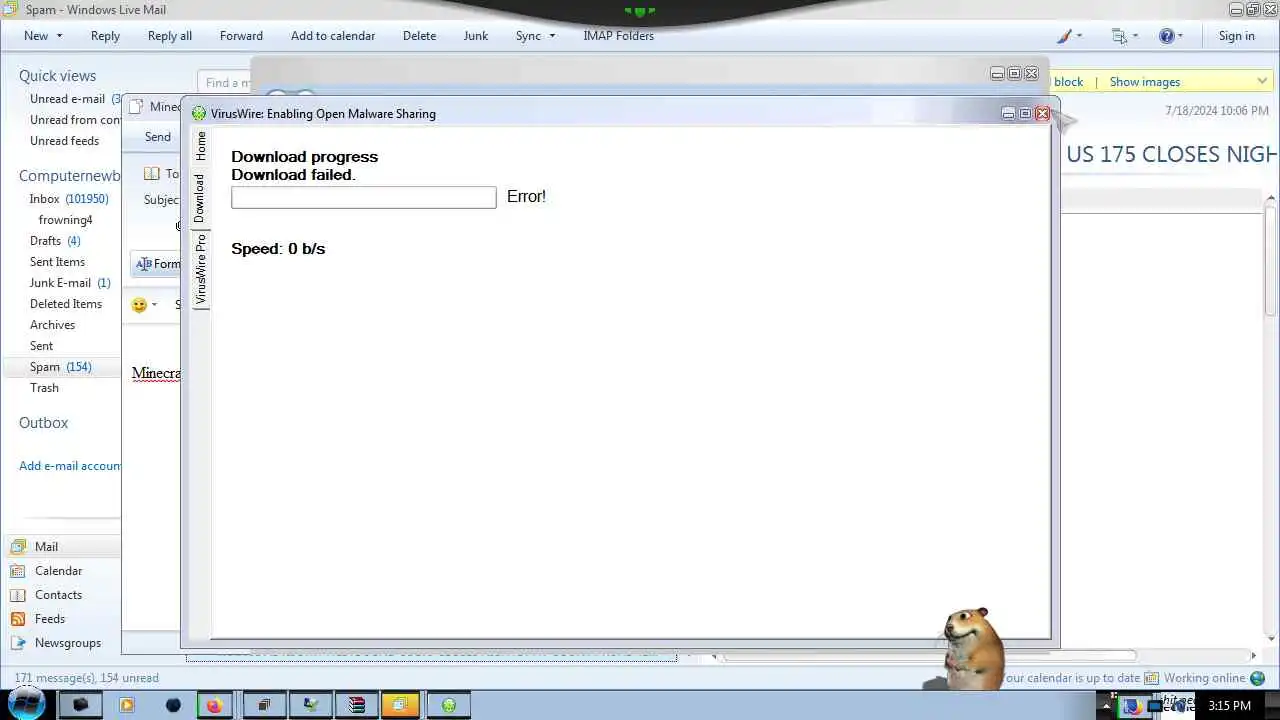Open the New dropdown arrow
This screenshot has width=1280, height=720.
pos(59,36)
